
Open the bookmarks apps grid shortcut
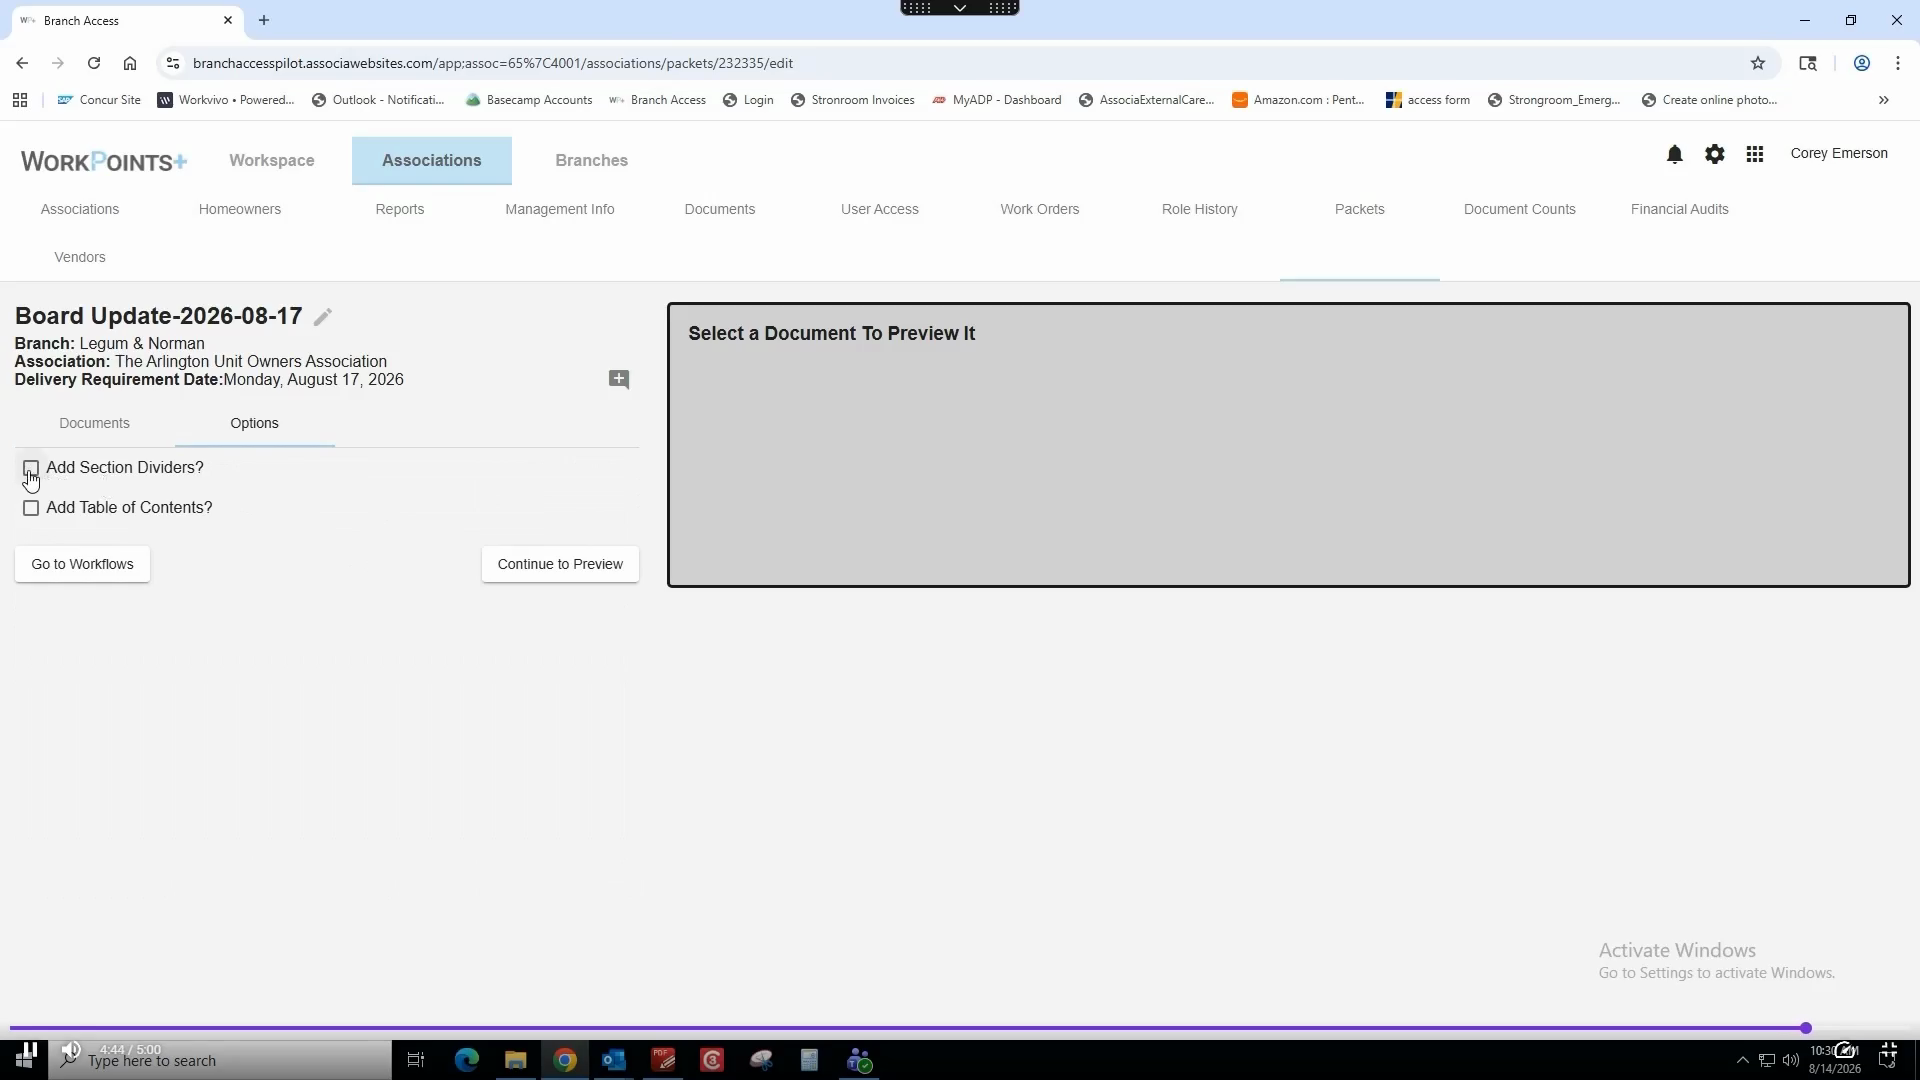pyautogui.click(x=20, y=100)
